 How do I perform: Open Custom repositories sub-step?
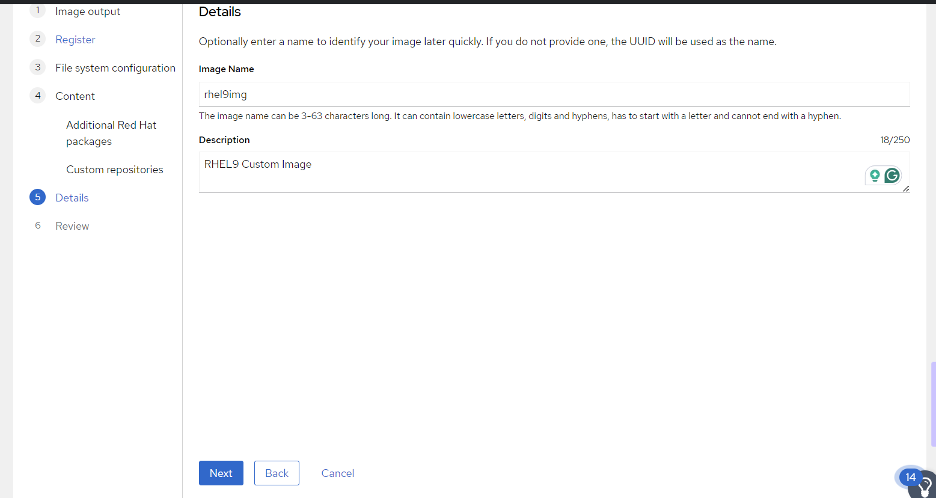pos(115,170)
